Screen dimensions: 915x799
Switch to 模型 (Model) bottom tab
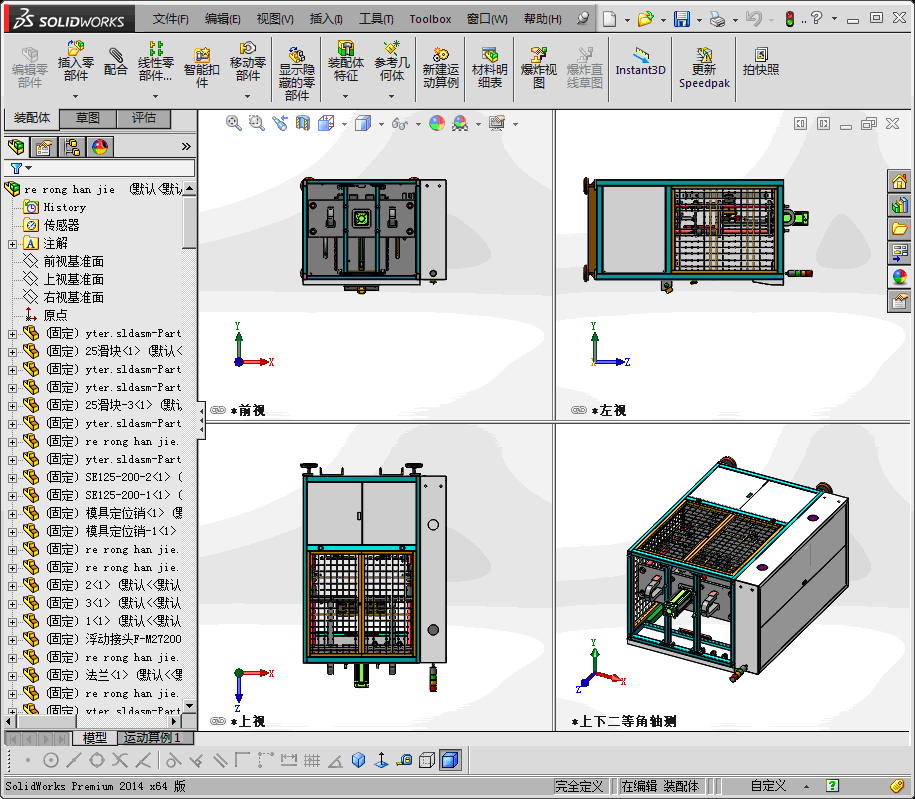95,738
